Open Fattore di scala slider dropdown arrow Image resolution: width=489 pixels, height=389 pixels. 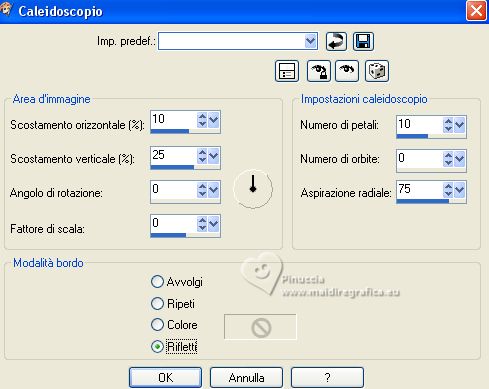pyautogui.click(x=213, y=224)
